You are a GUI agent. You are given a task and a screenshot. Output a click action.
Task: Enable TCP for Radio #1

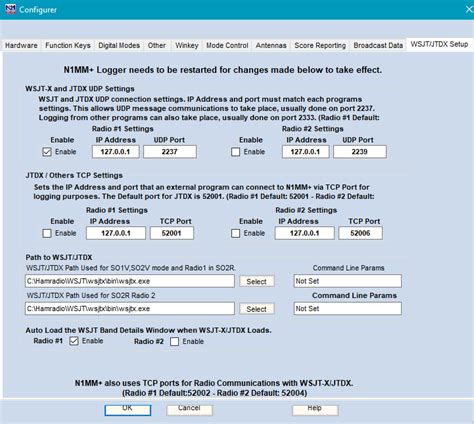[47, 233]
